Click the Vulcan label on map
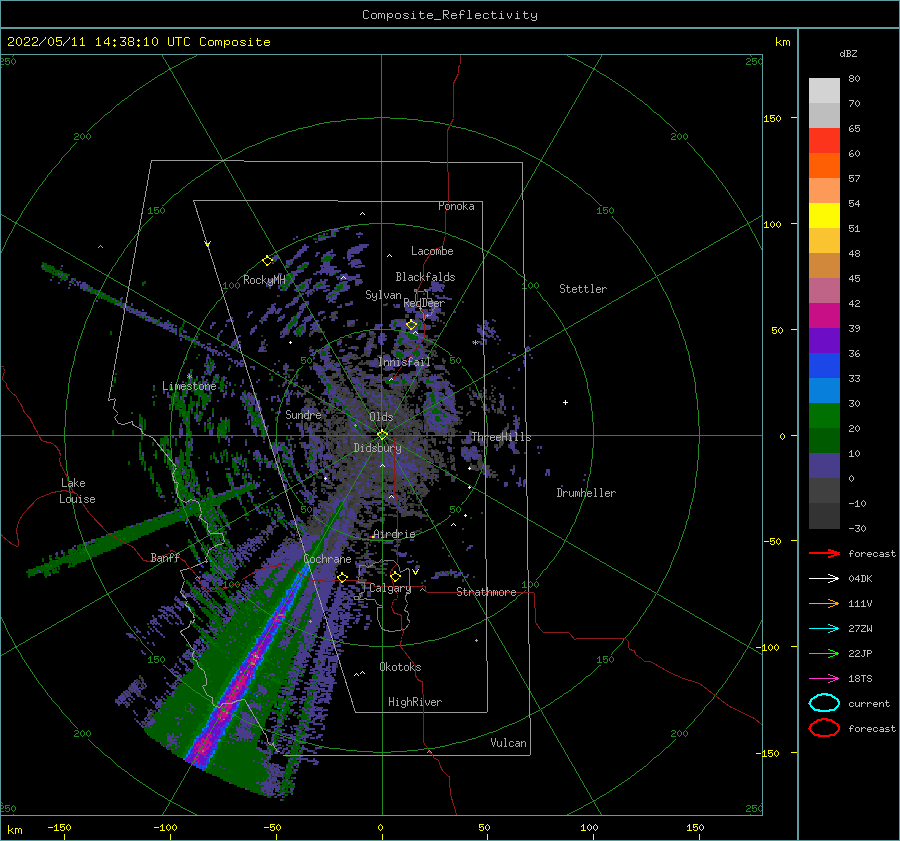The height and width of the screenshot is (841, 900). (x=508, y=743)
